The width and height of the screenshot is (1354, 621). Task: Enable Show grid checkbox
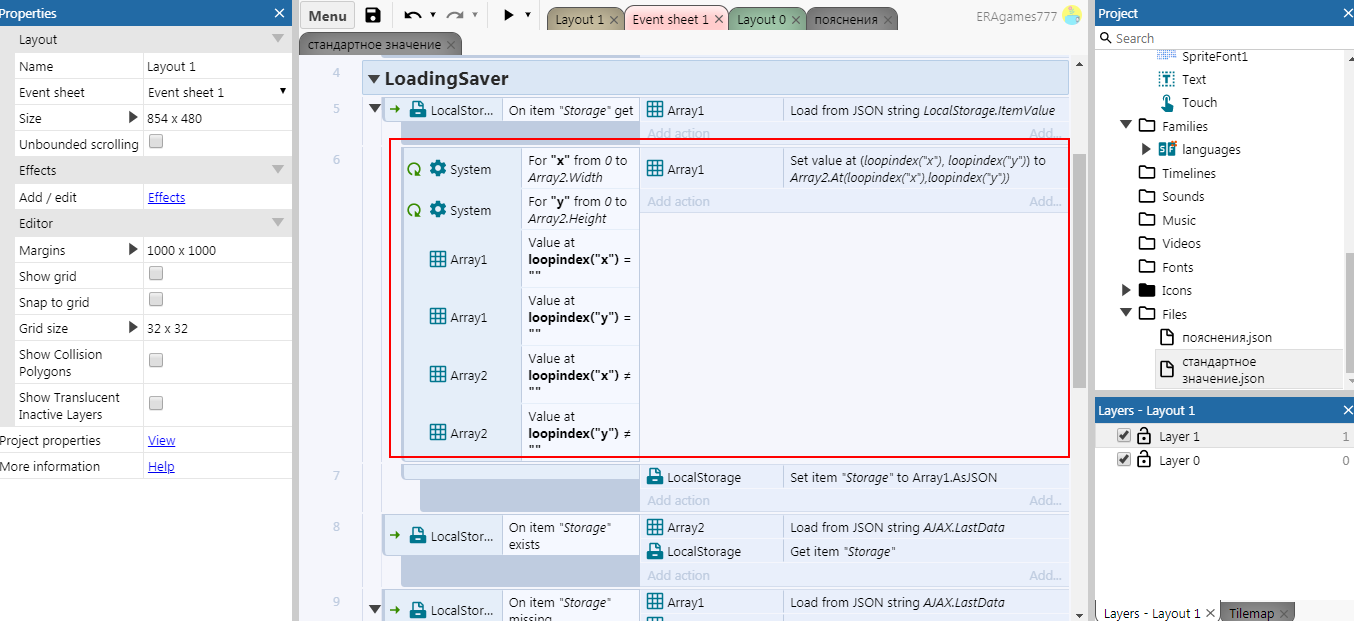[155, 273]
